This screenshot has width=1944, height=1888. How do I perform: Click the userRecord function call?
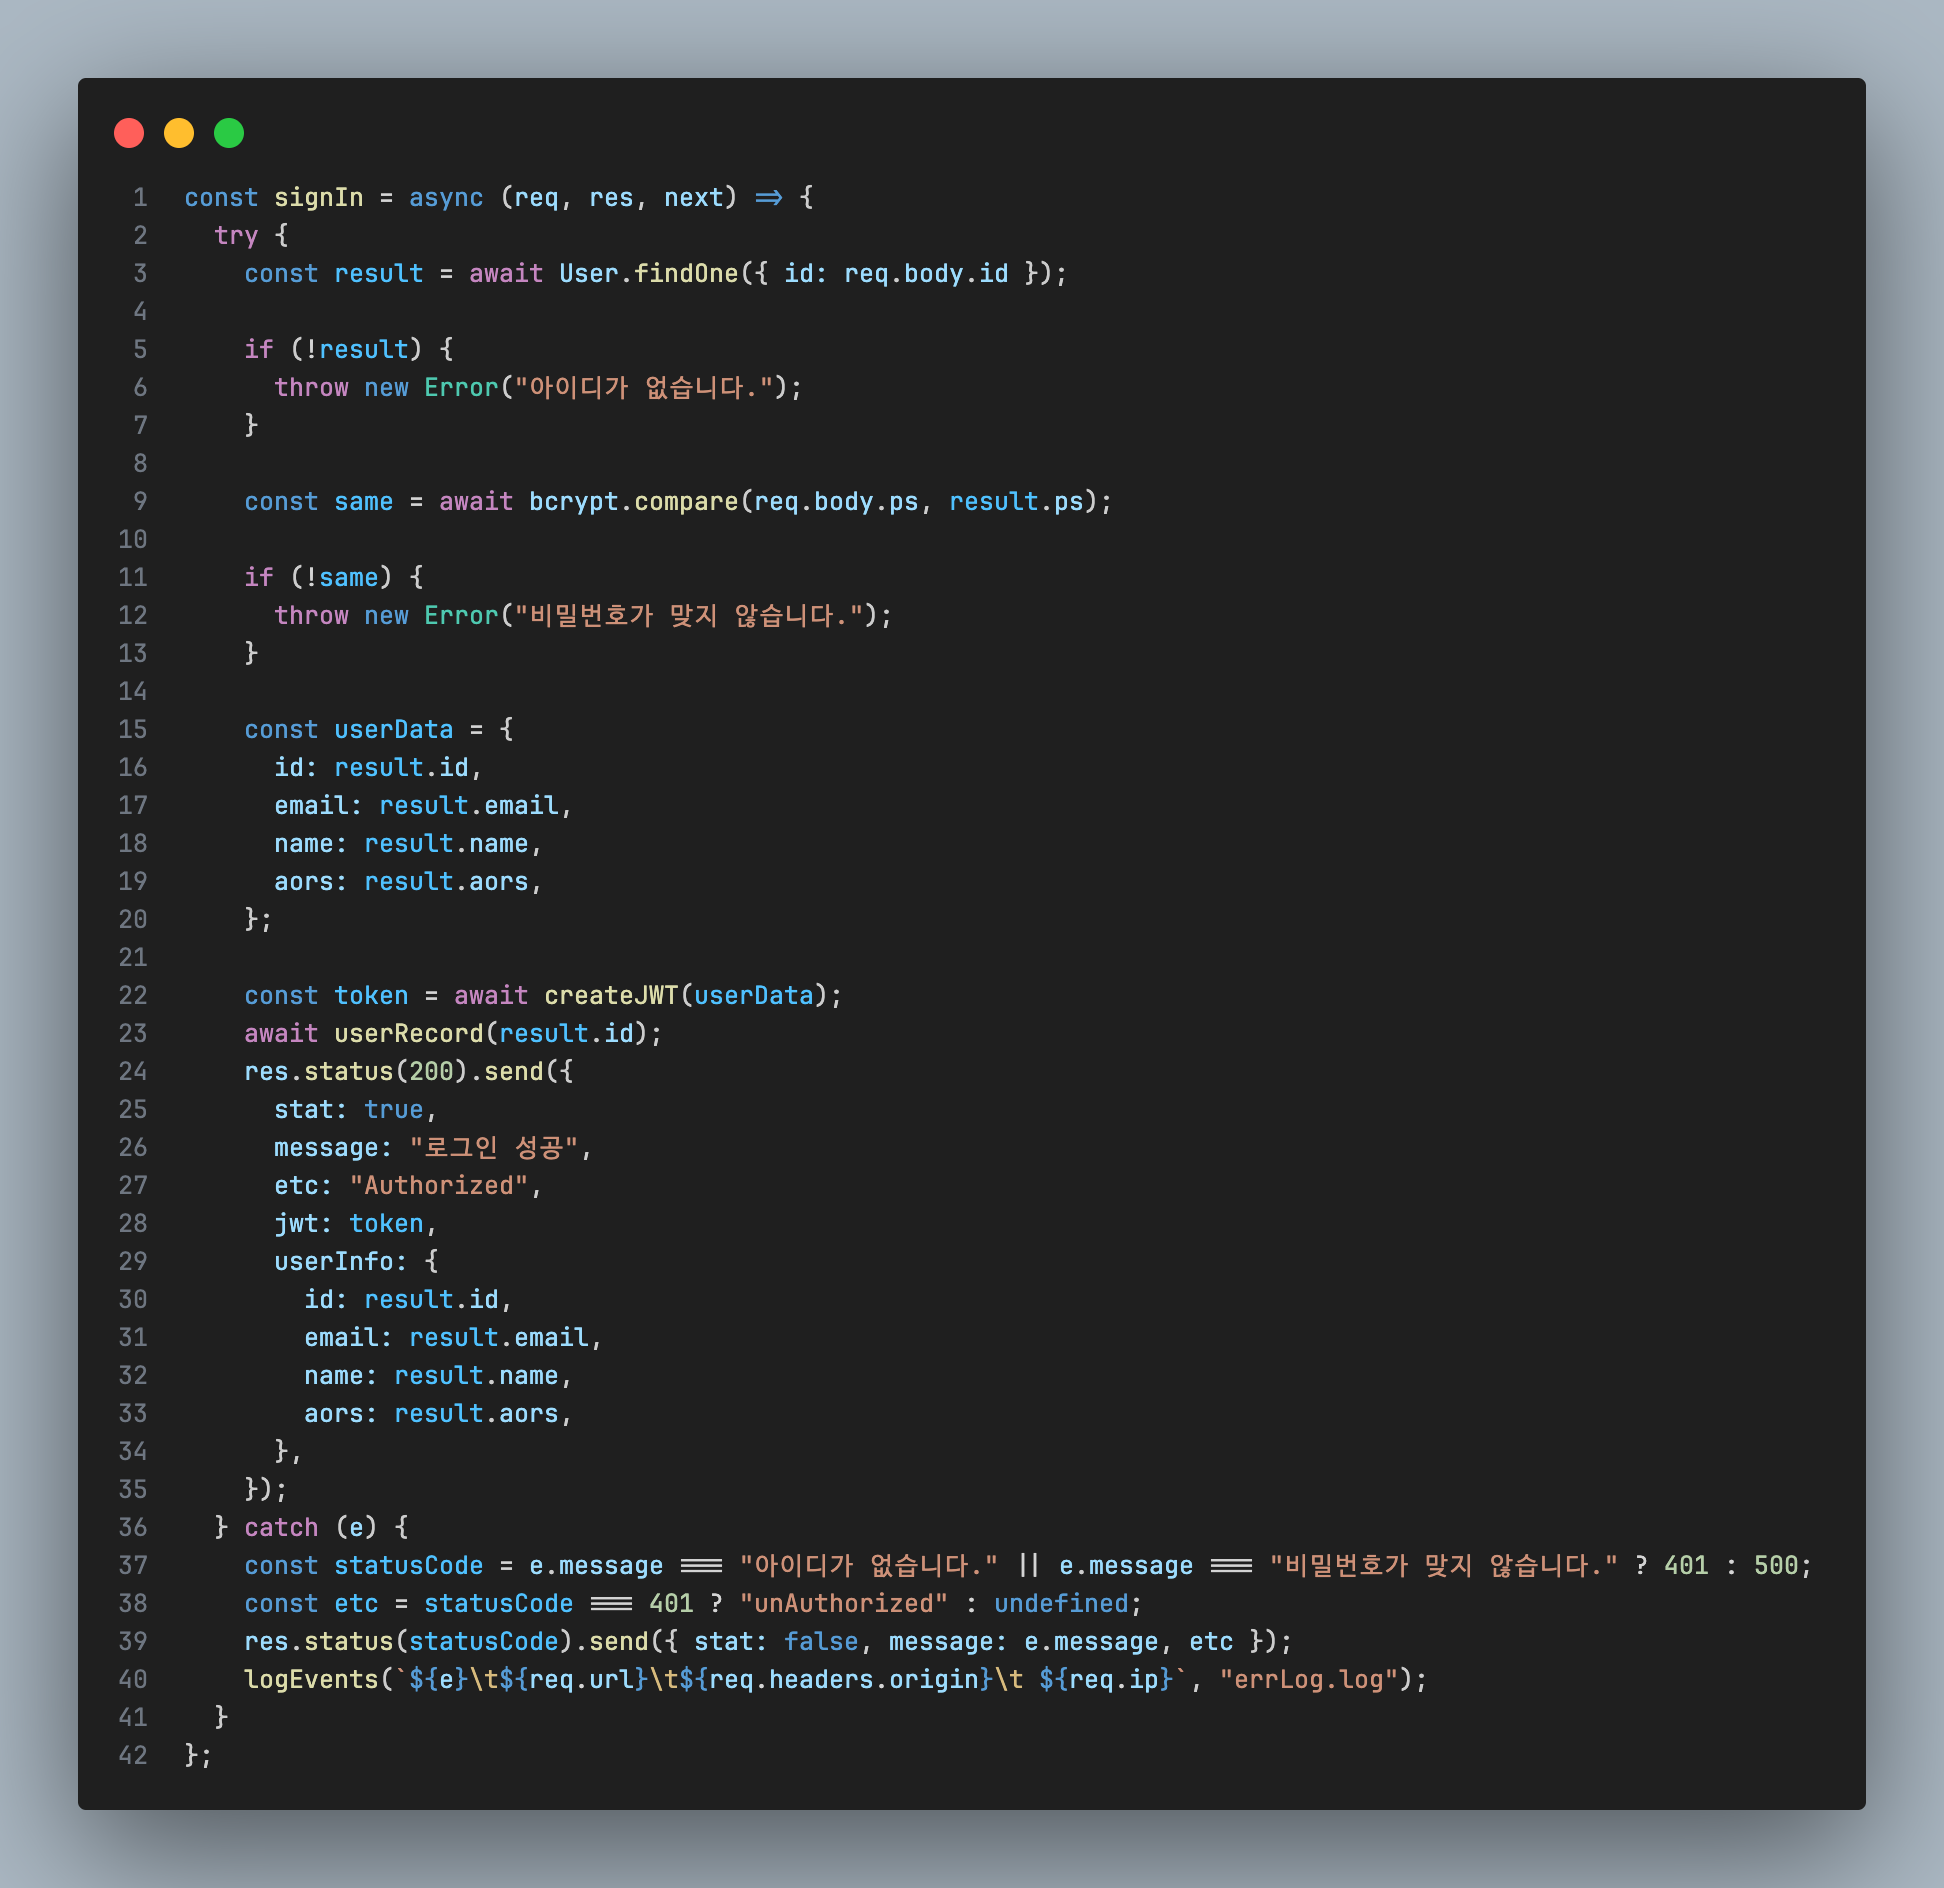[x=408, y=1034]
